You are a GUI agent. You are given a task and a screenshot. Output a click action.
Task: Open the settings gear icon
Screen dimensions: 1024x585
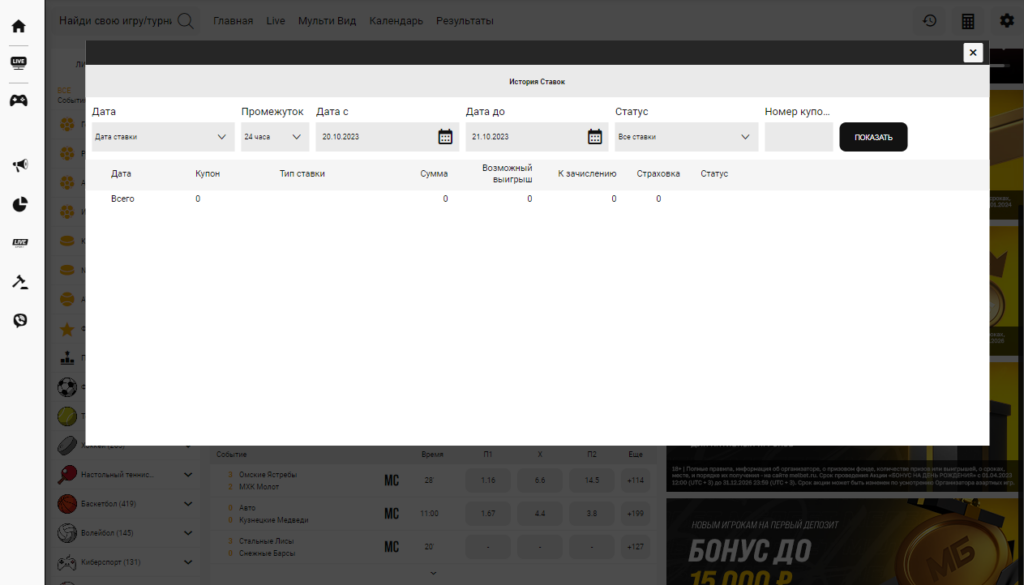pos(1006,21)
